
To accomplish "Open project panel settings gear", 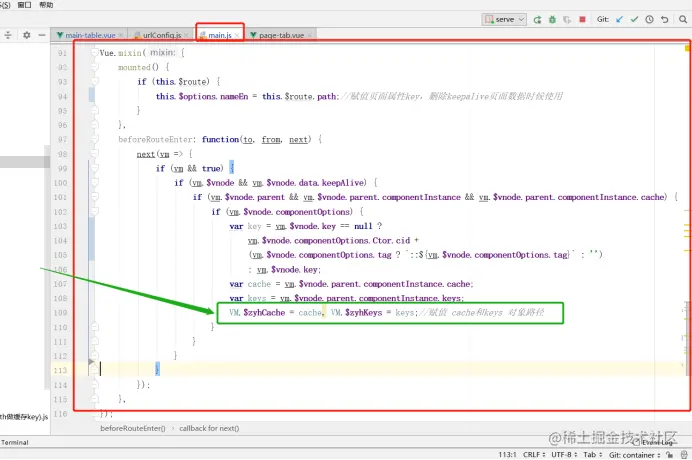I will pyautogui.click(x=26, y=35).
